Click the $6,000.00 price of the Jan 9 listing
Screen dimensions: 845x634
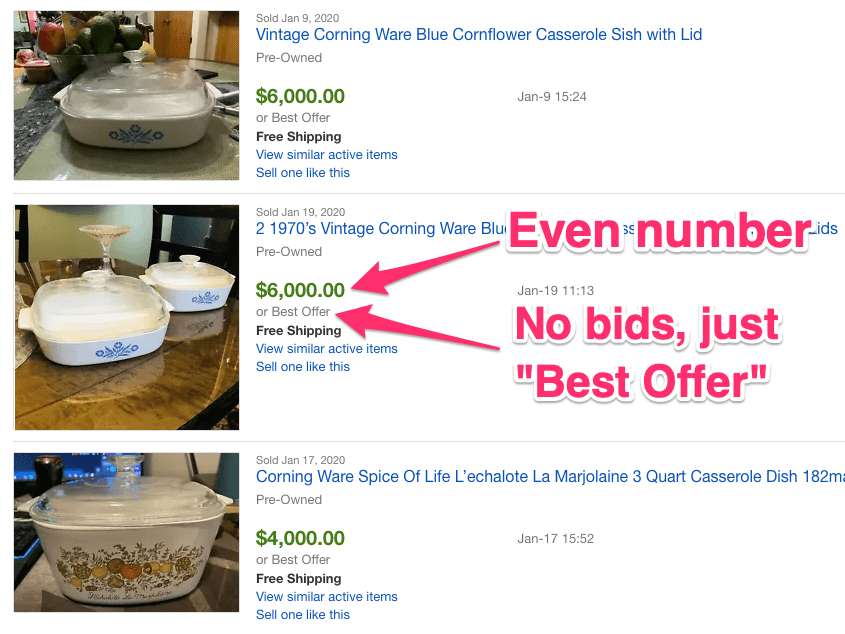point(300,97)
